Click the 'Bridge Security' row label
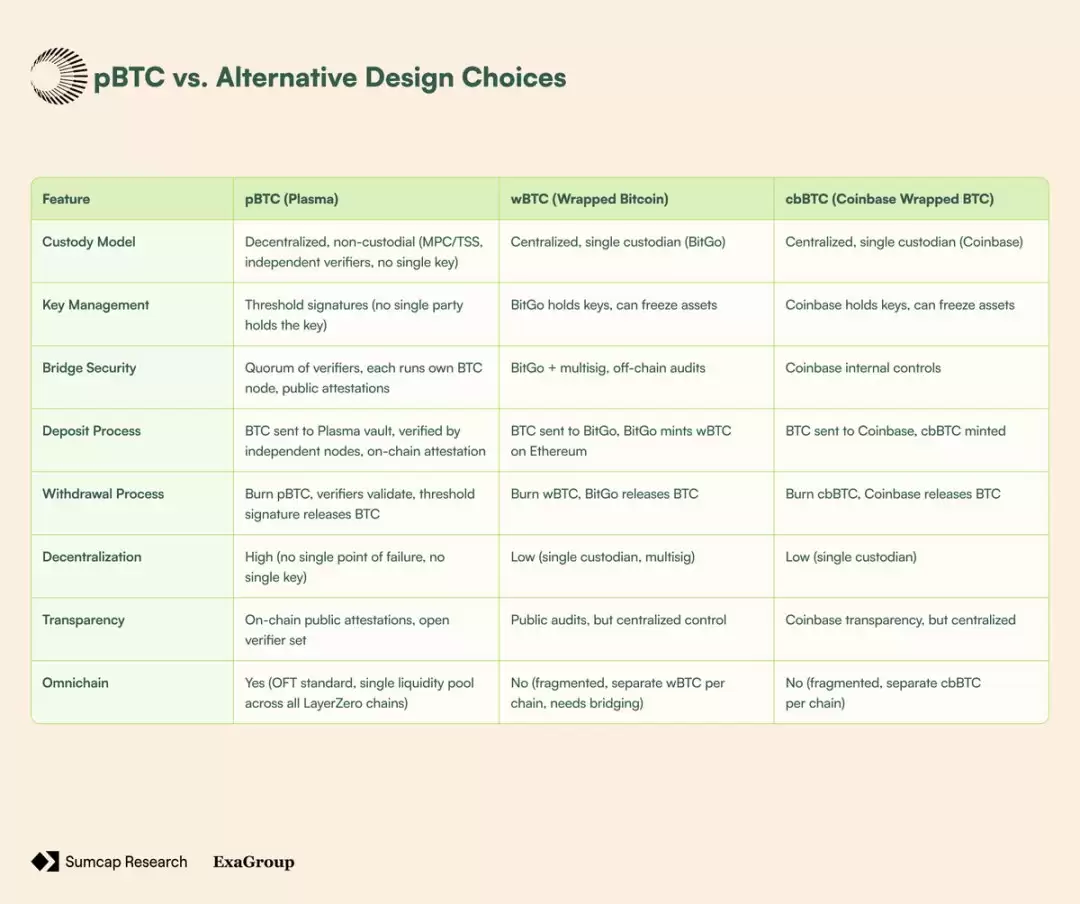Screen dimensions: 1080x904 [89, 368]
